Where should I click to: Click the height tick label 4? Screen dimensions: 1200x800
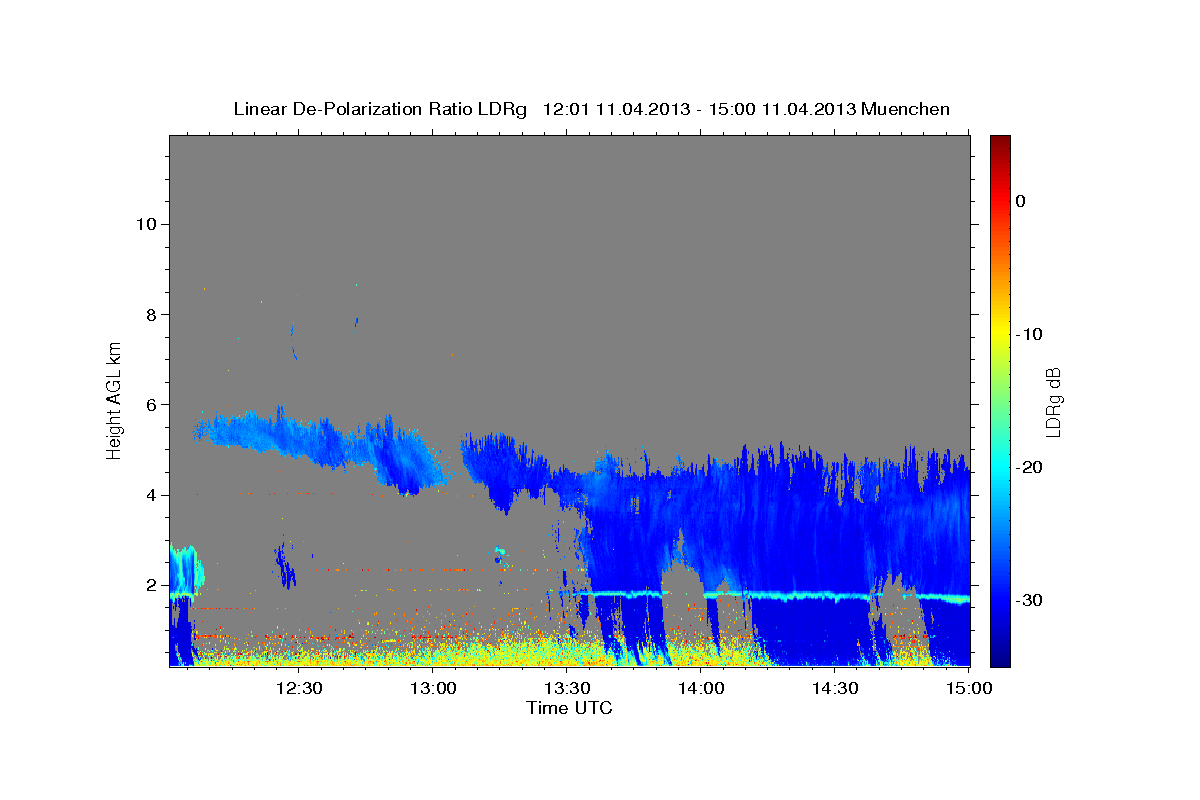(x=150, y=495)
